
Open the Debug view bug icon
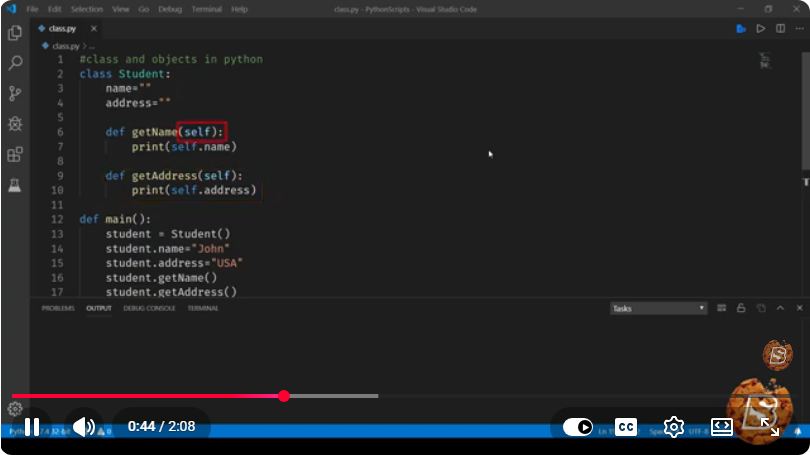tap(15, 124)
